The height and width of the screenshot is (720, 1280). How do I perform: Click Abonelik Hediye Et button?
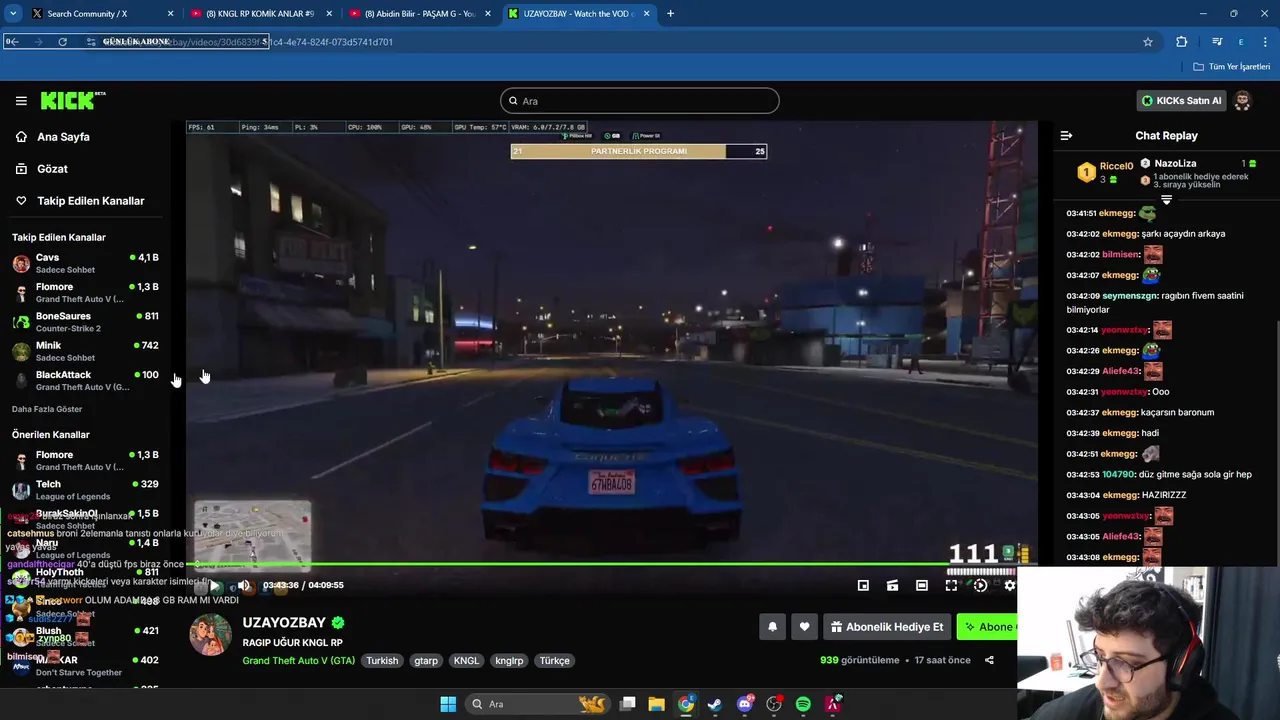pyautogui.click(x=887, y=627)
